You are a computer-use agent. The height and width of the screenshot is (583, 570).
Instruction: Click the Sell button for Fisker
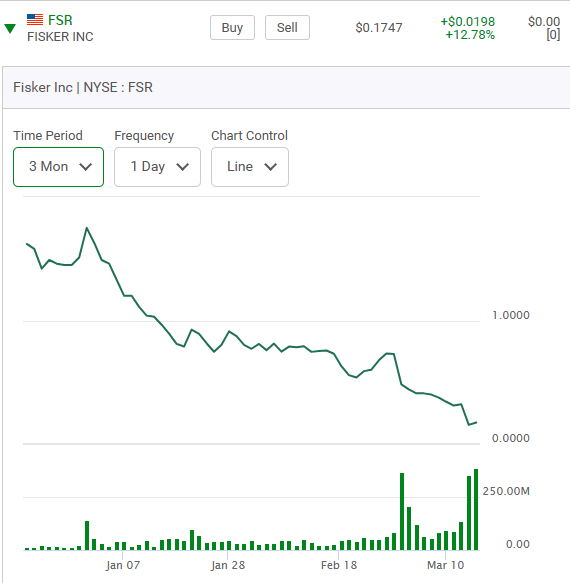point(287,28)
